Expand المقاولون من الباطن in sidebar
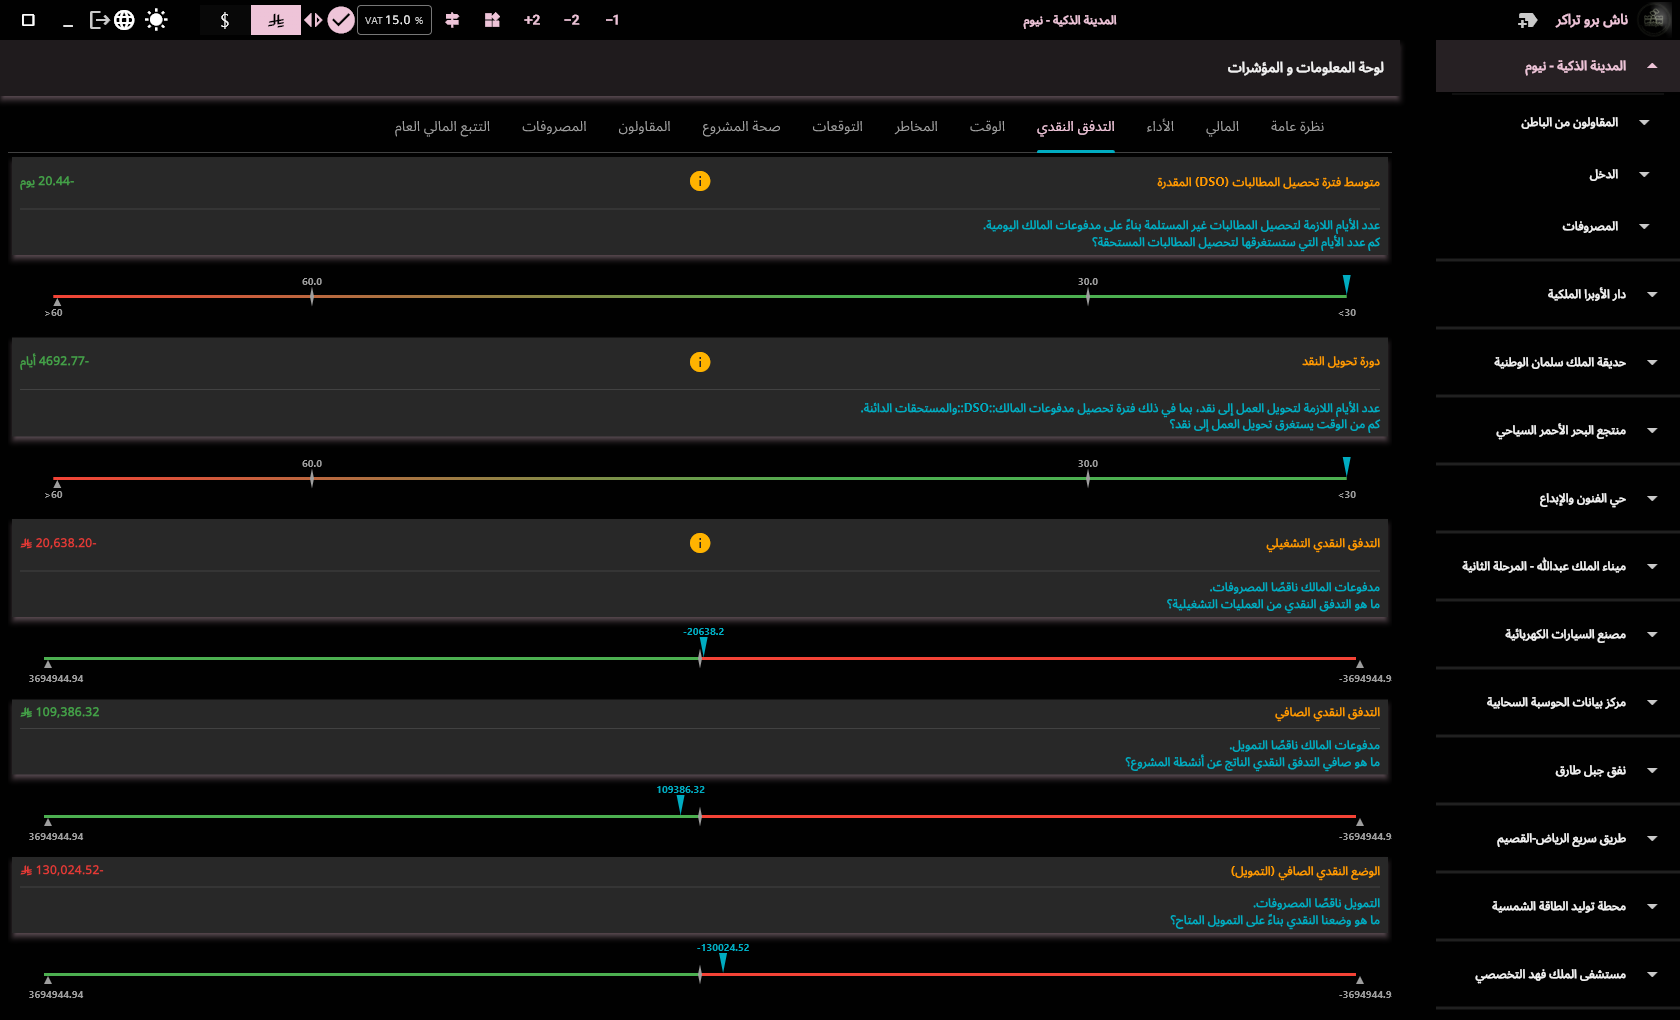This screenshot has height=1020, width=1680. (1644, 122)
